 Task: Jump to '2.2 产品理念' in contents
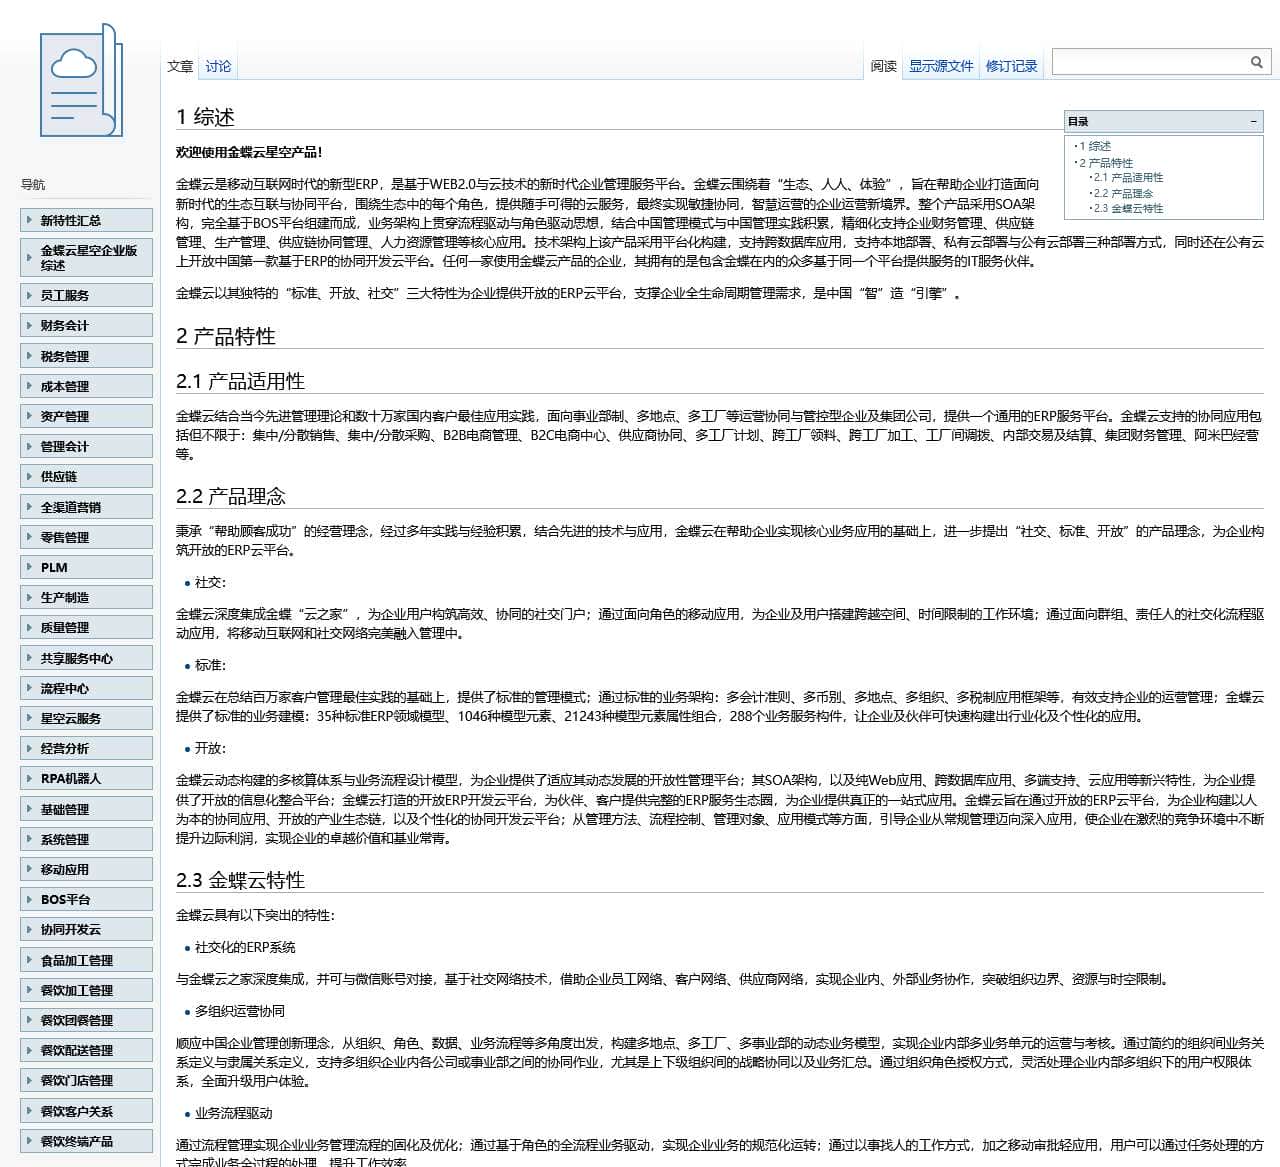tap(1123, 193)
